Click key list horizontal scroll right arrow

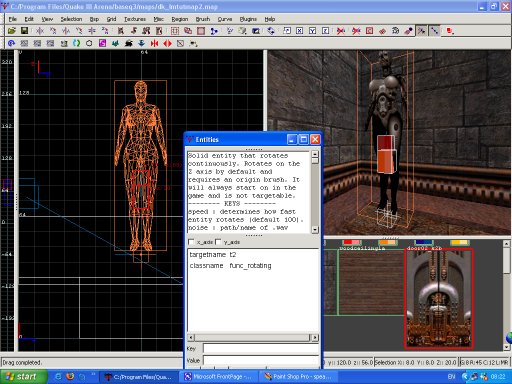pos(315,337)
